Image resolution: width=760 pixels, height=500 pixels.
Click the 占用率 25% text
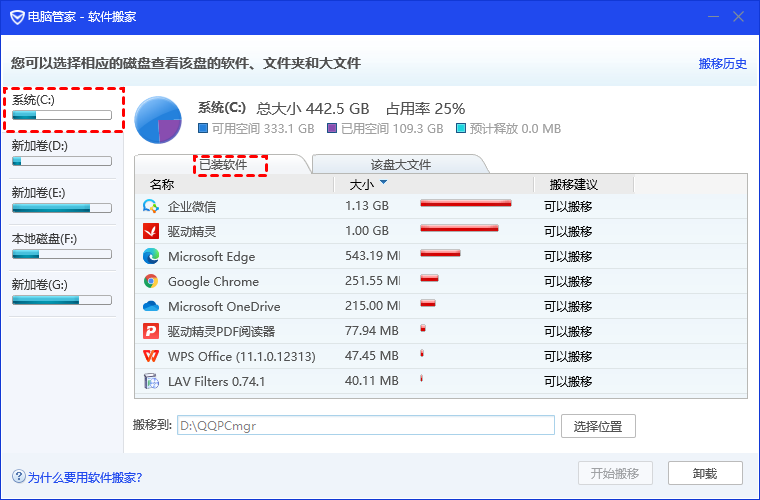click(426, 109)
